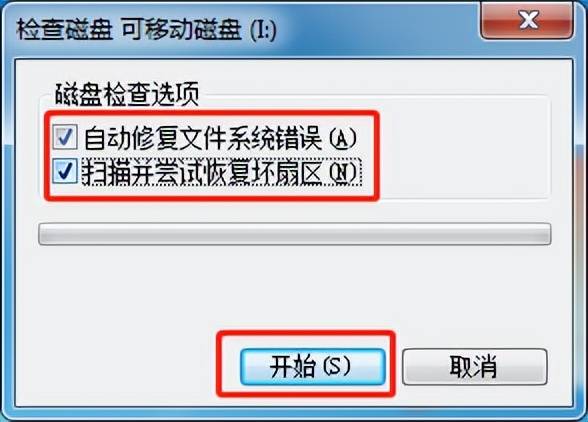Click the (A) accelerator of first option

pyautogui.click(x=343, y=138)
